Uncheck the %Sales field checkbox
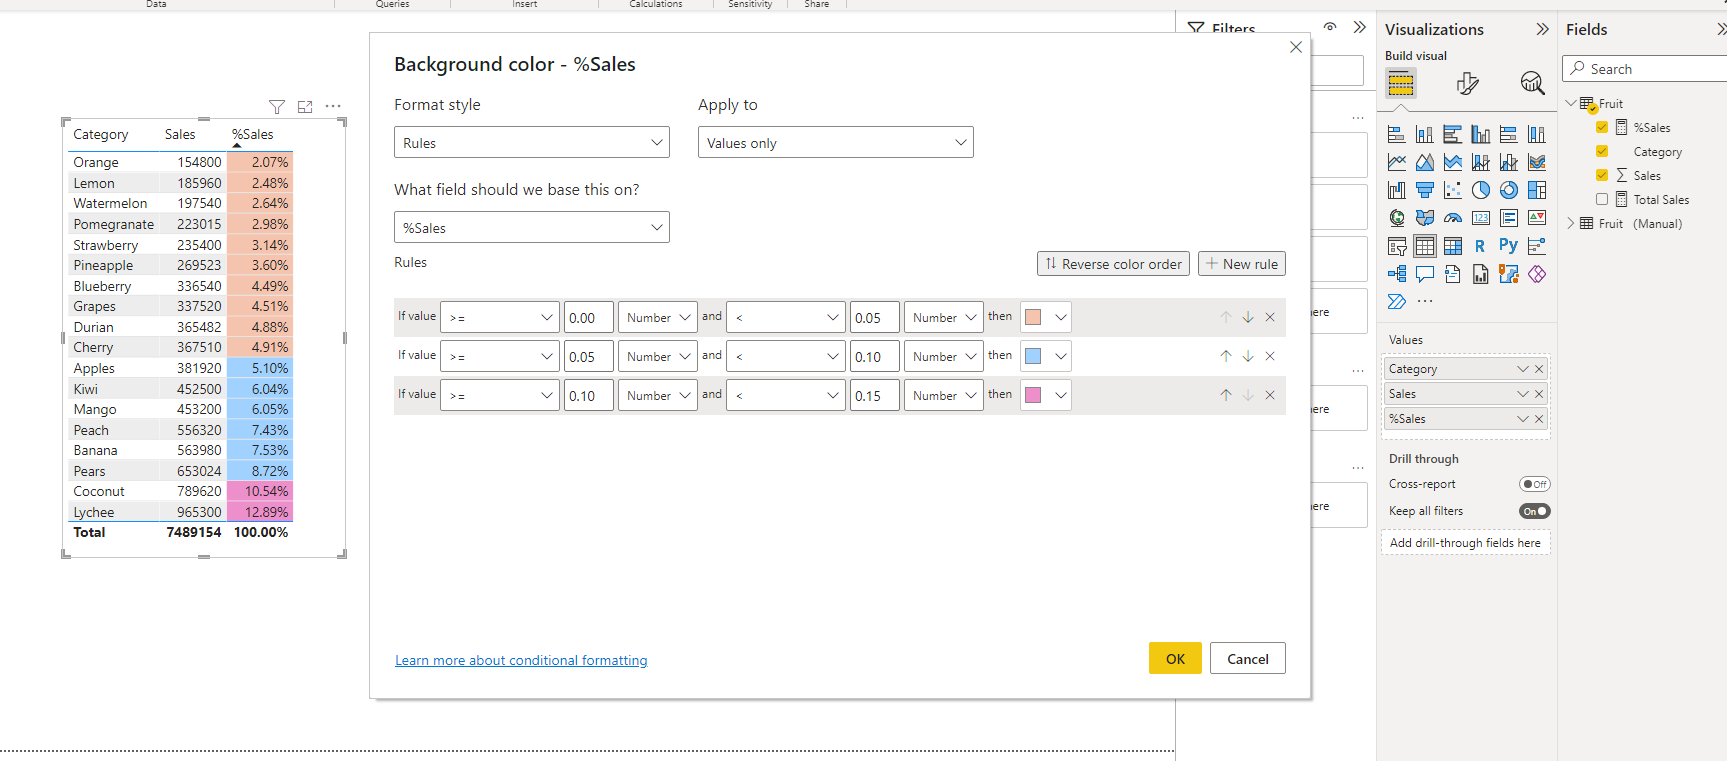Screen dimensions: 1727x761 coord(1602,127)
